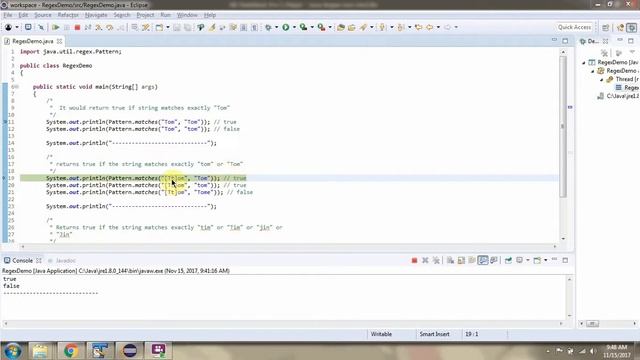The width and height of the screenshot is (640, 360).
Task: Click the Smart Insert status bar entry
Action: pos(434,334)
